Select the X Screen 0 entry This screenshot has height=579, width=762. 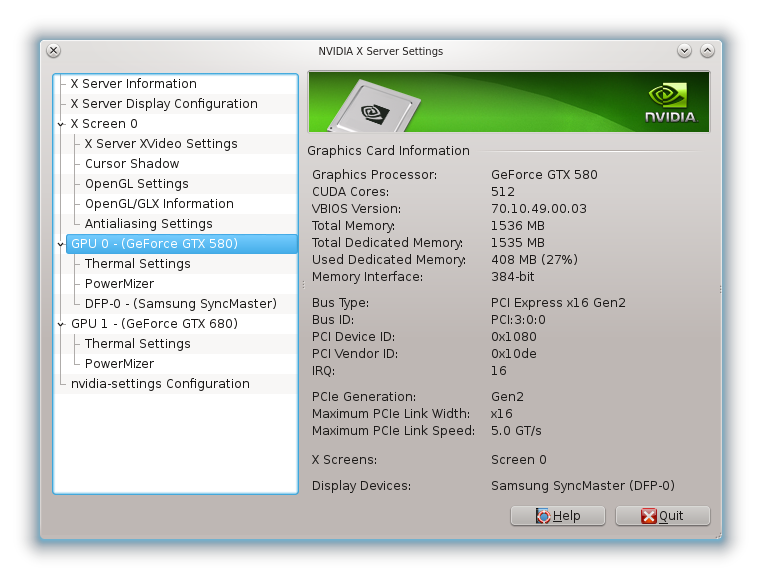coord(104,123)
